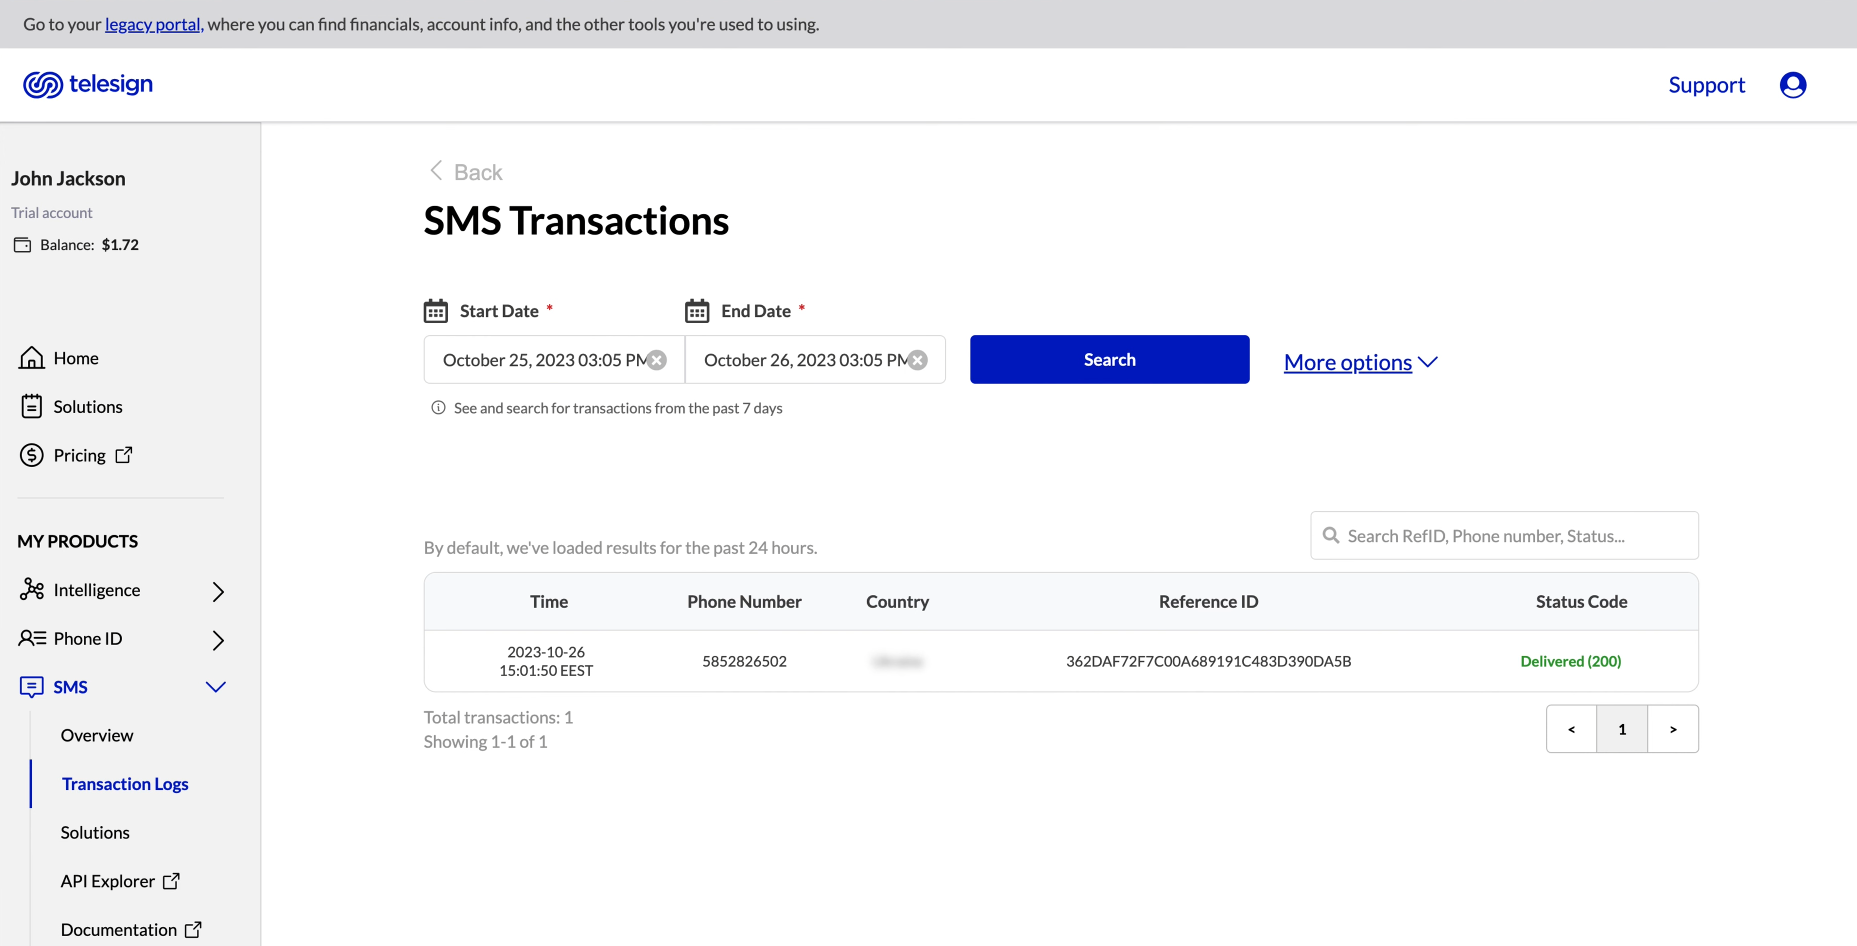
Task: Click the Search button
Action: [x=1109, y=359]
